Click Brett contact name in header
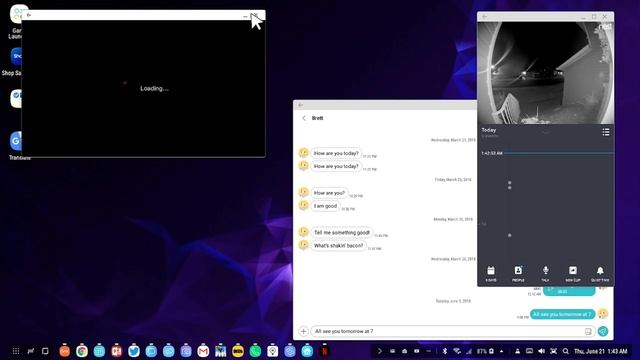Image resolution: width=640 pixels, height=360 pixels. [318, 118]
